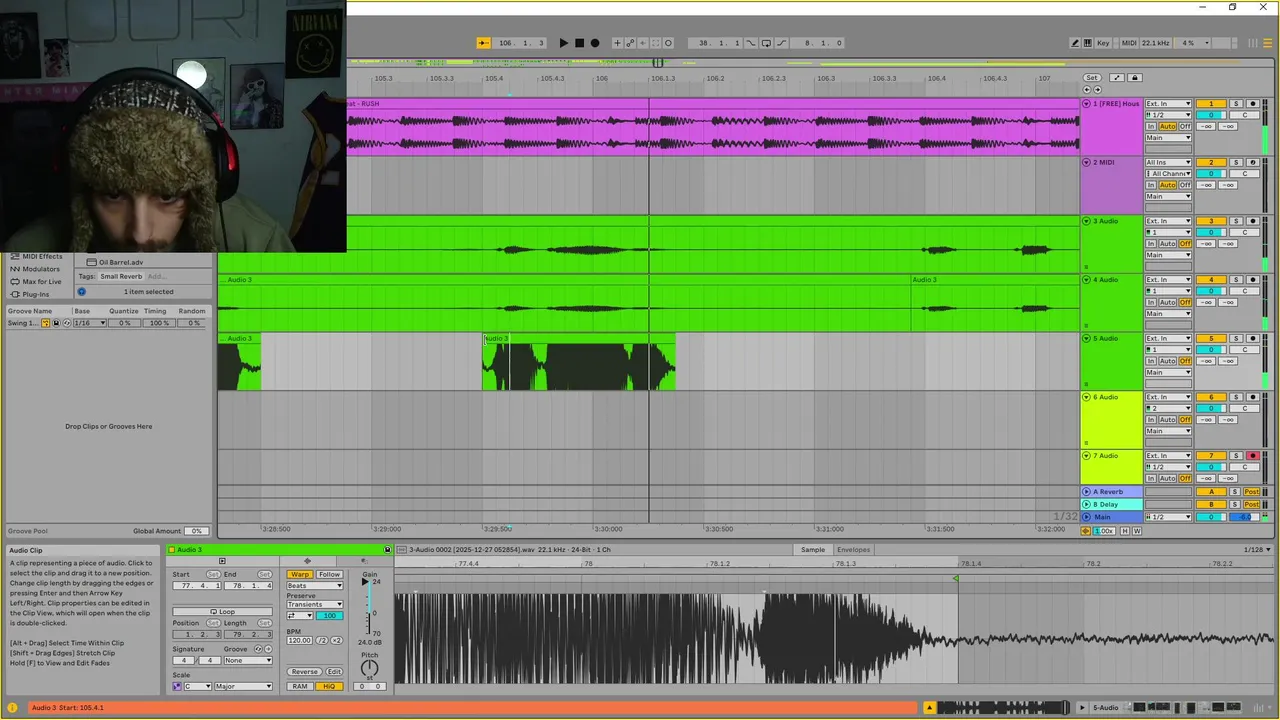The image size is (1280, 720).
Task: Halve the clip tempo with the /2 button
Action: point(322,640)
